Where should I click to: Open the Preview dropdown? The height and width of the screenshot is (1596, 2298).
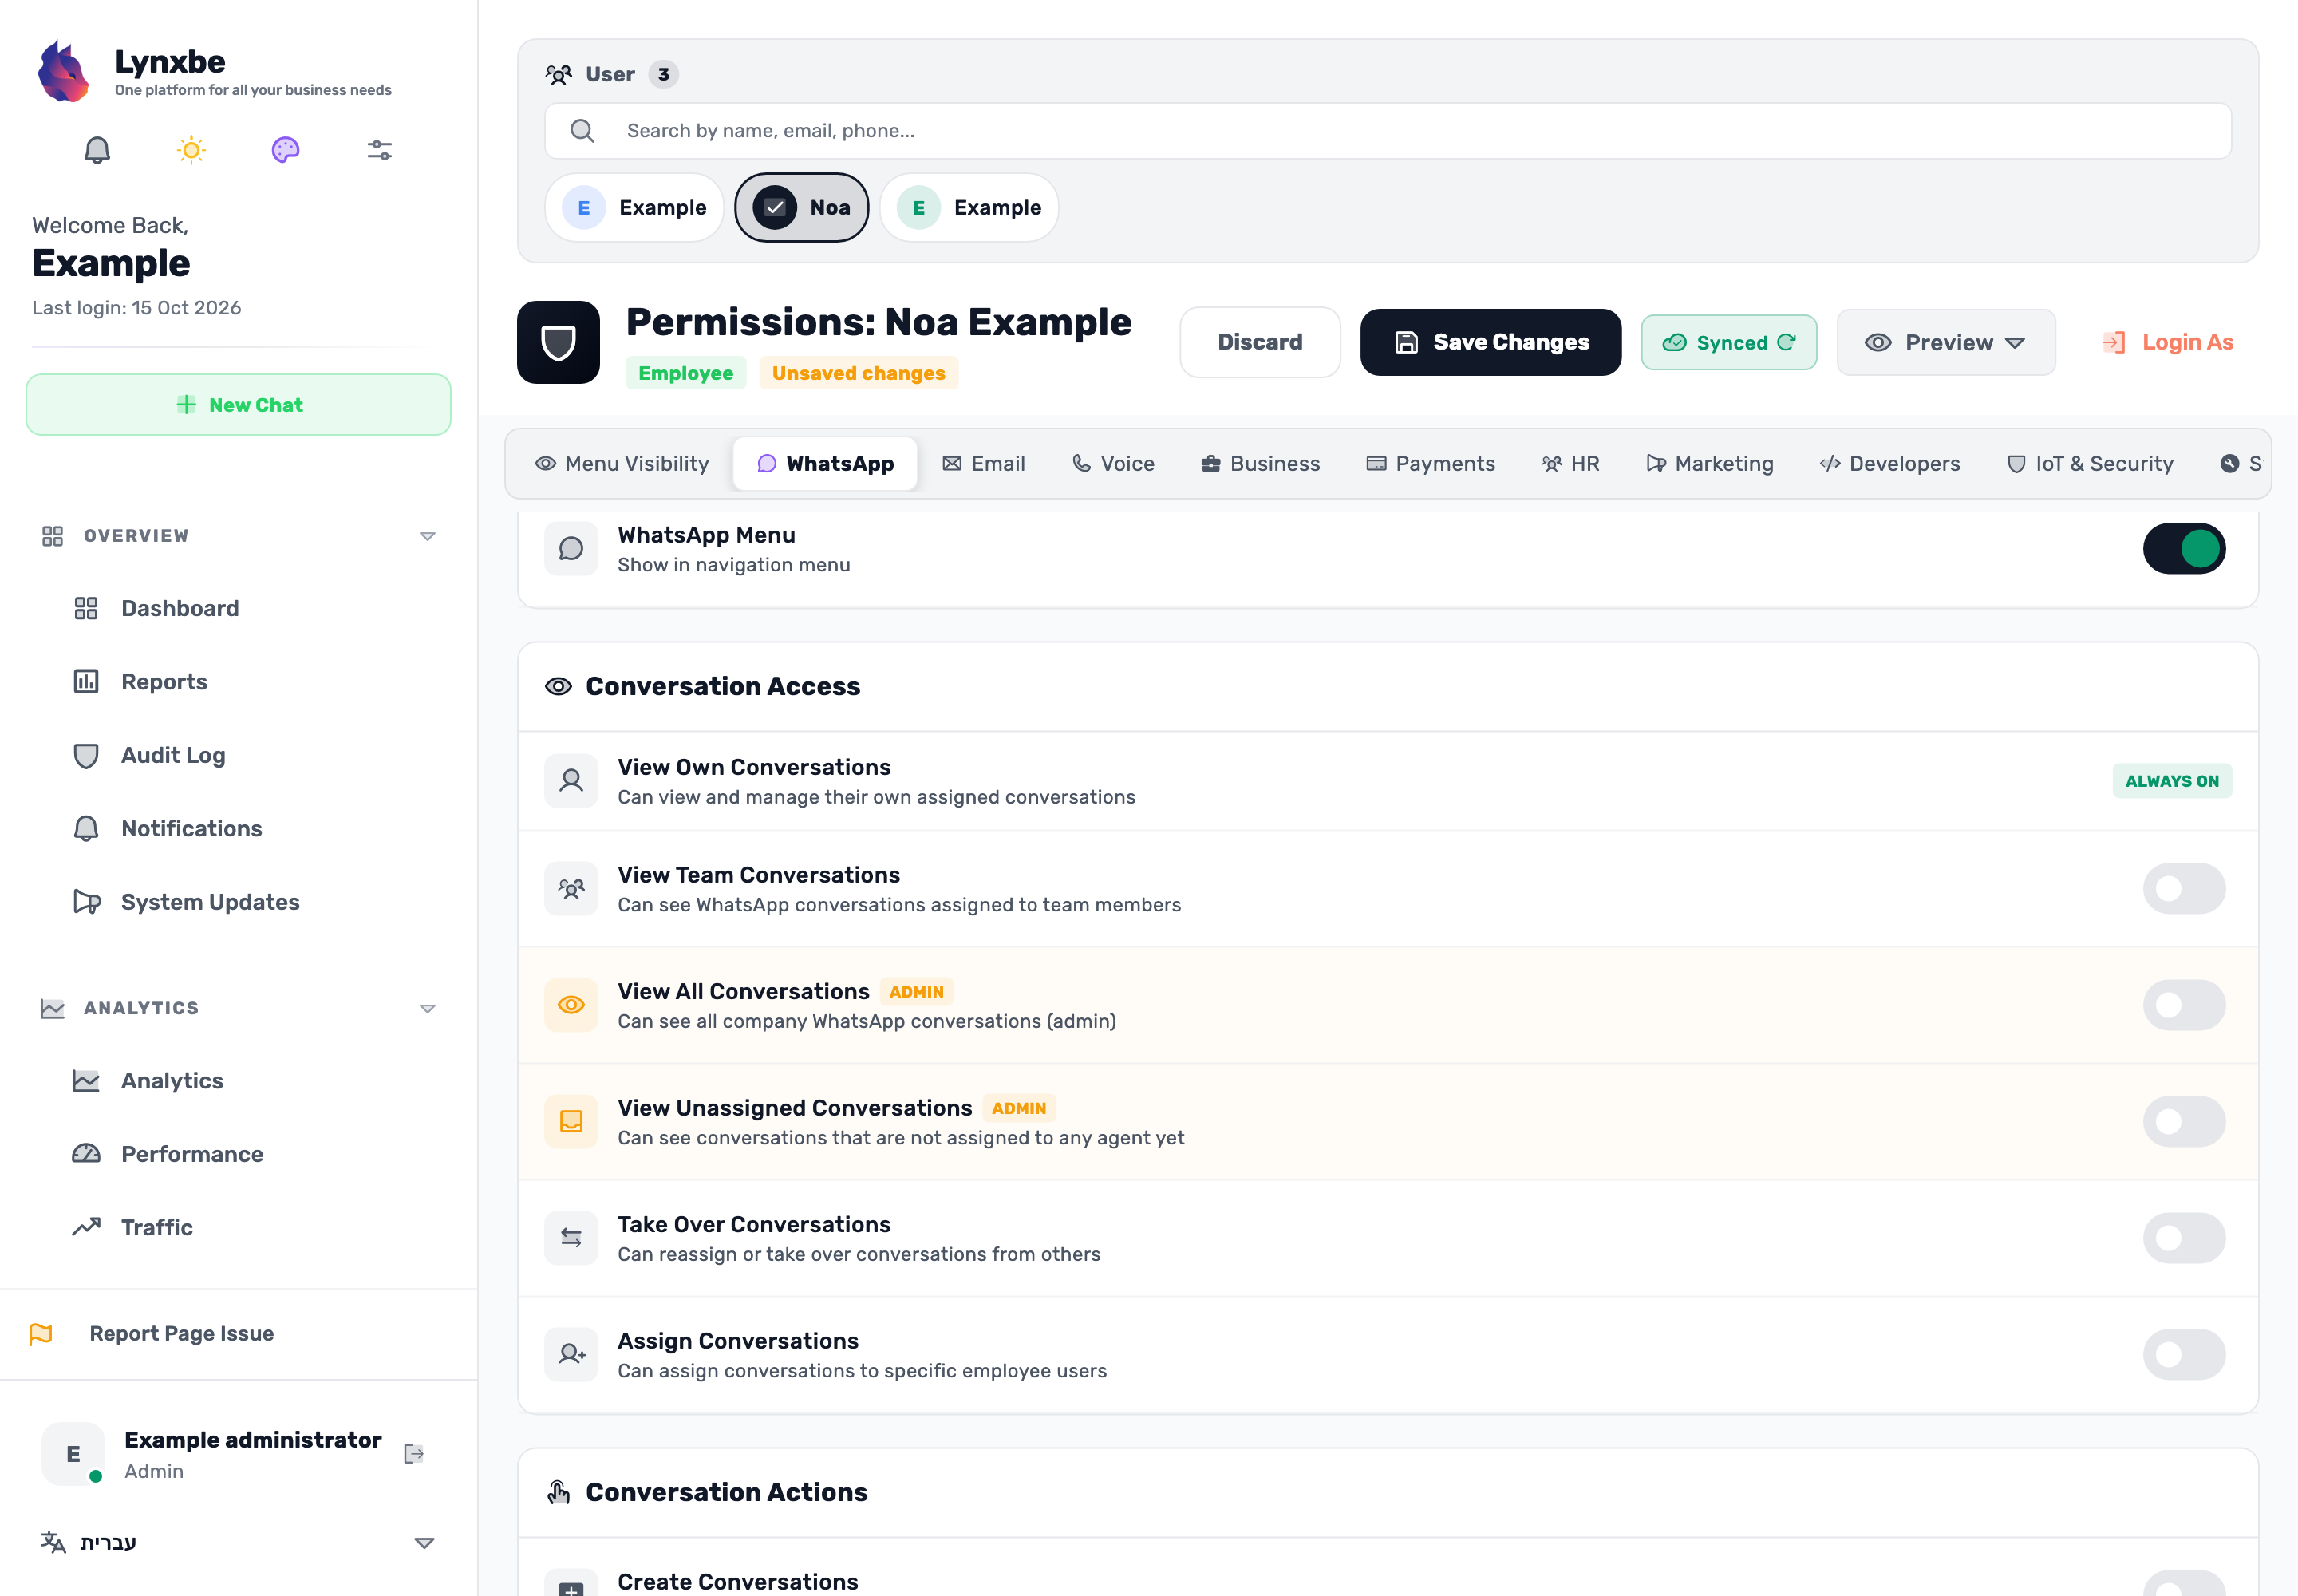point(1946,342)
